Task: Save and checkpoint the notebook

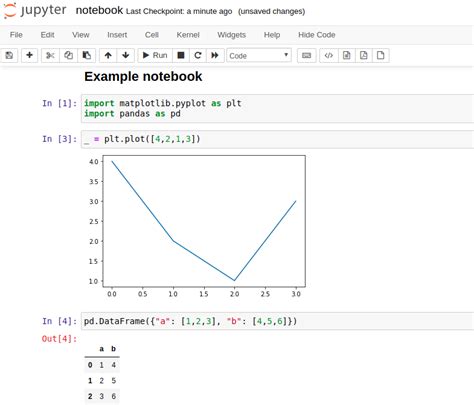Action: point(9,55)
